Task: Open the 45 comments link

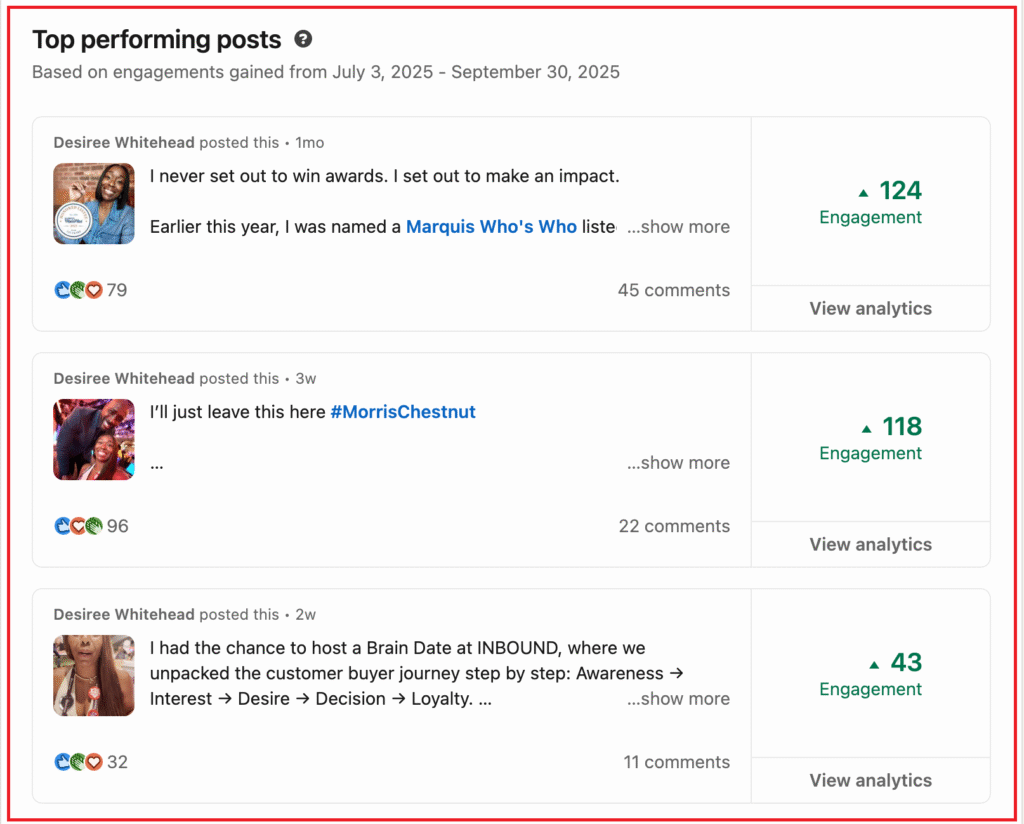Action: [673, 290]
